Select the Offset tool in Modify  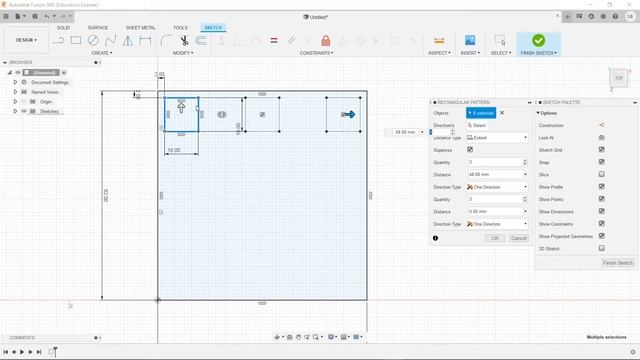pos(201,40)
